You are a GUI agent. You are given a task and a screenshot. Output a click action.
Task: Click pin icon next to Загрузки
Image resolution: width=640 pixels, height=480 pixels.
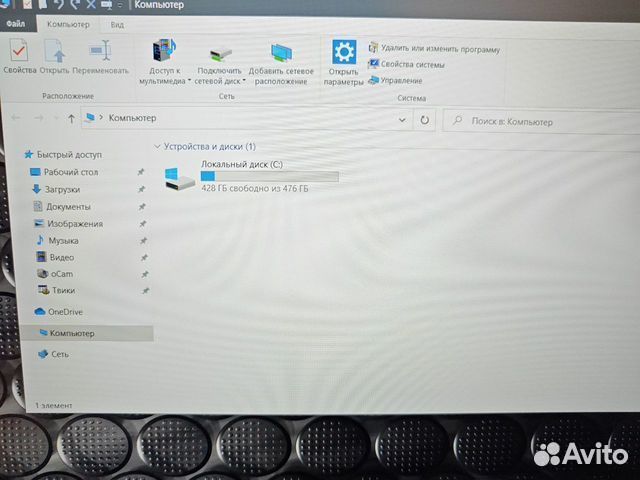pos(142,189)
